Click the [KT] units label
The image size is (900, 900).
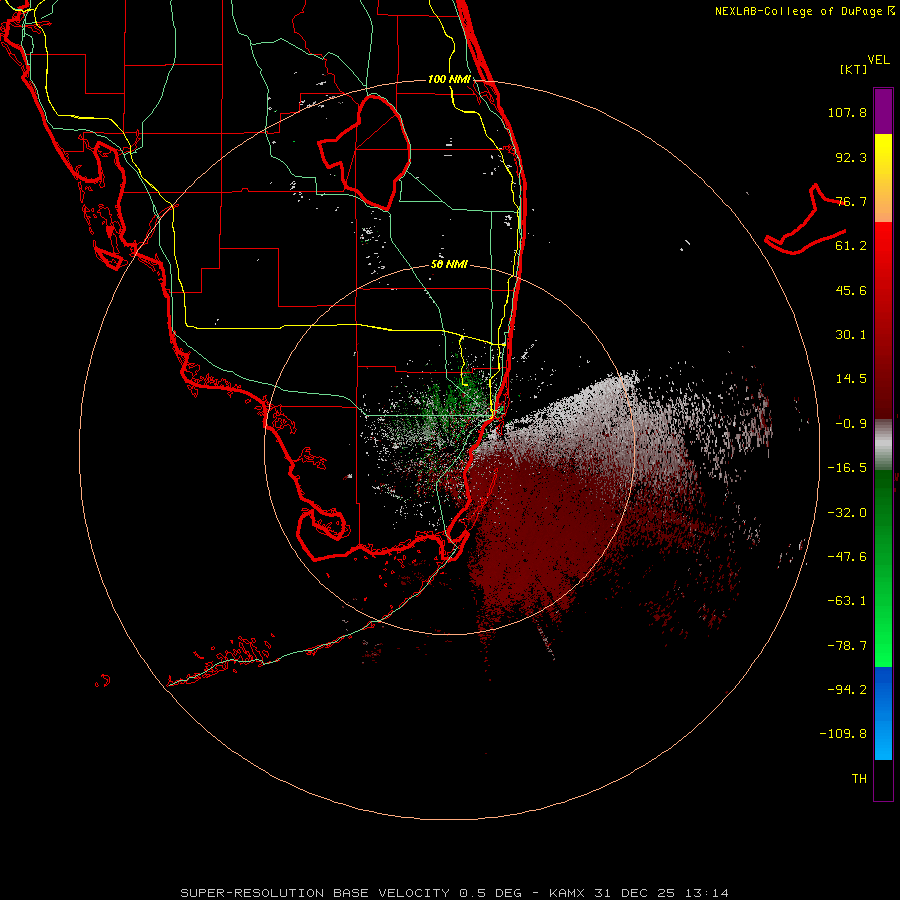854,69
